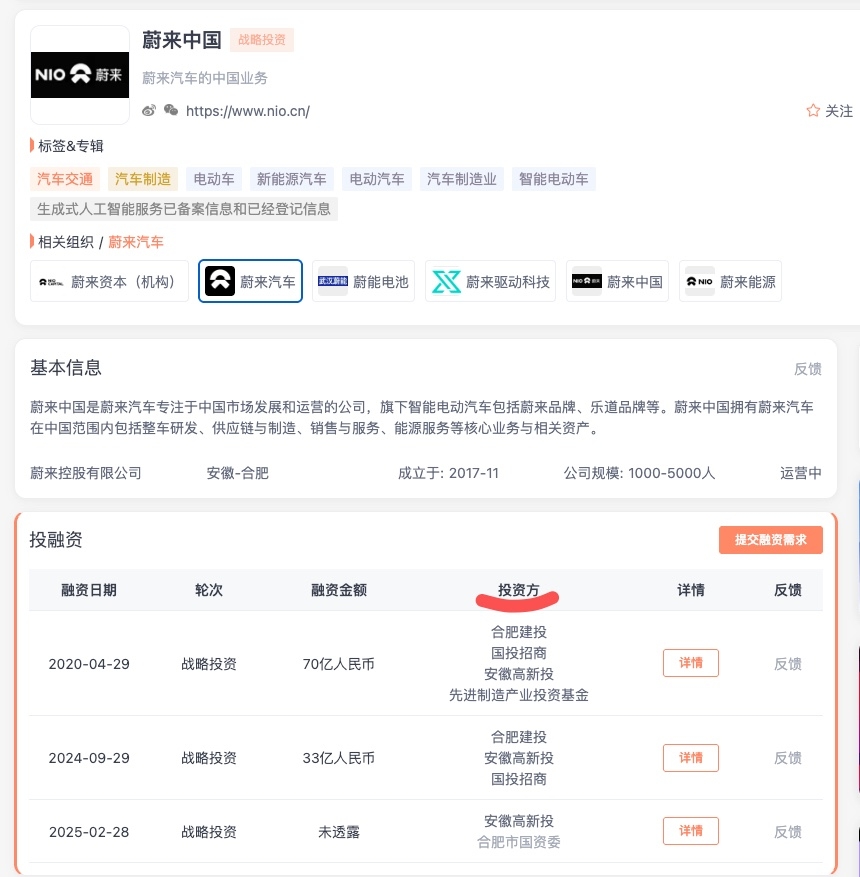Click the 战略投资 badge beside 蔚来中国

click(x=262, y=40)
